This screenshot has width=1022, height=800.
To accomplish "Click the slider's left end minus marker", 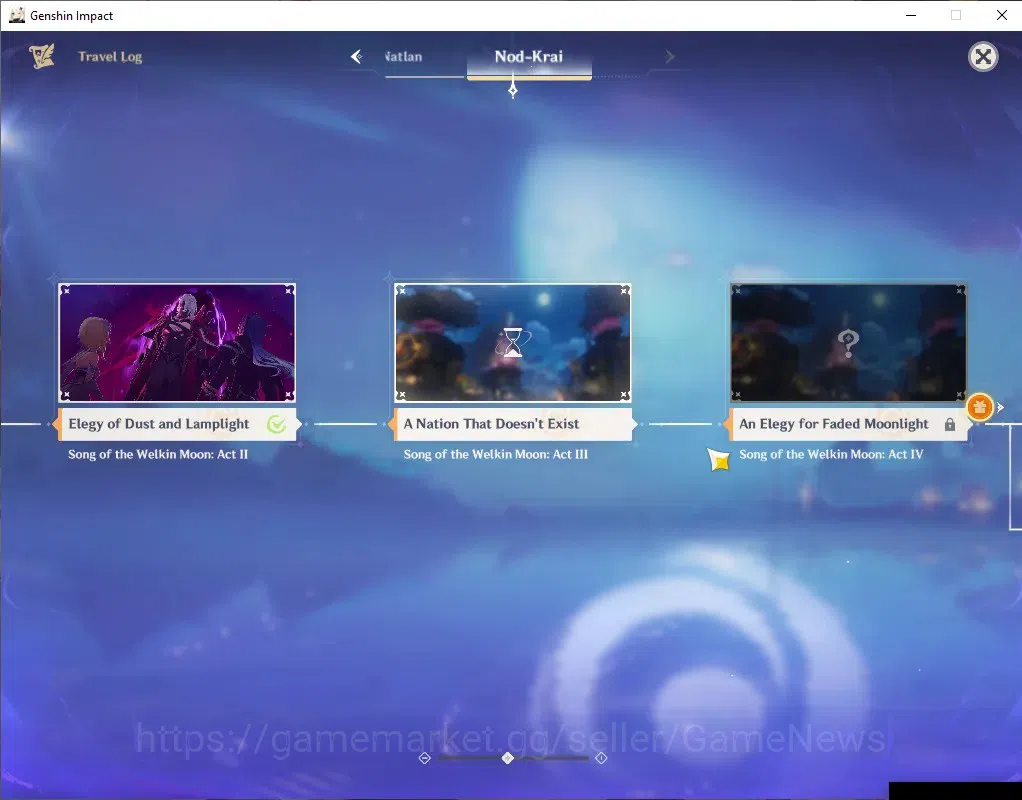I will pyautogui.click(x=424, y=758).
